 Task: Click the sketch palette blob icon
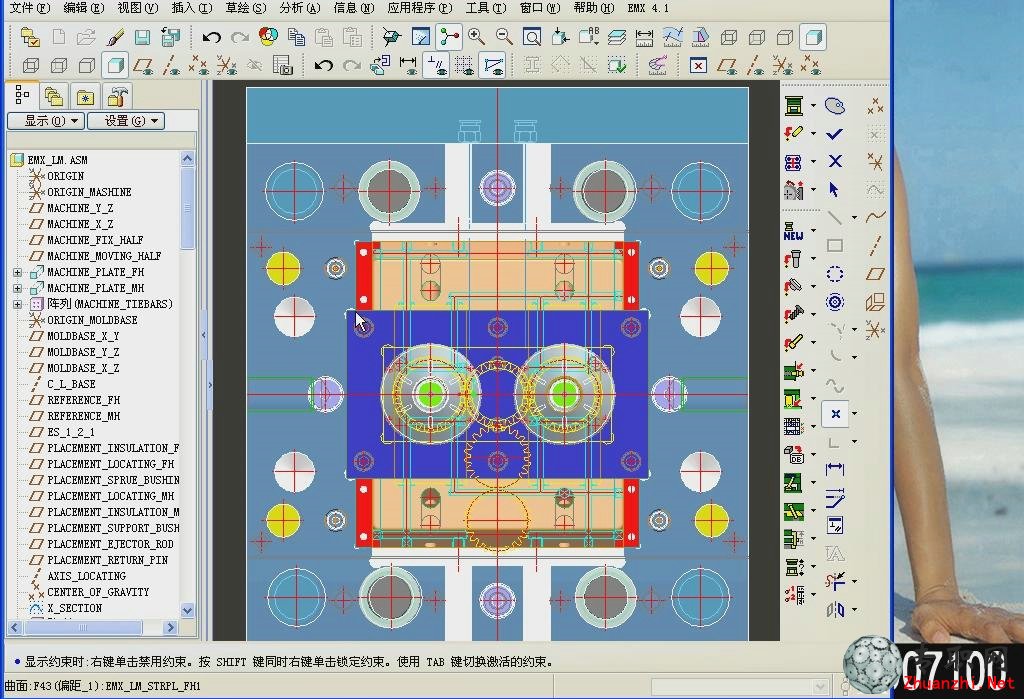pyautogui.click(x=835, y=106)
